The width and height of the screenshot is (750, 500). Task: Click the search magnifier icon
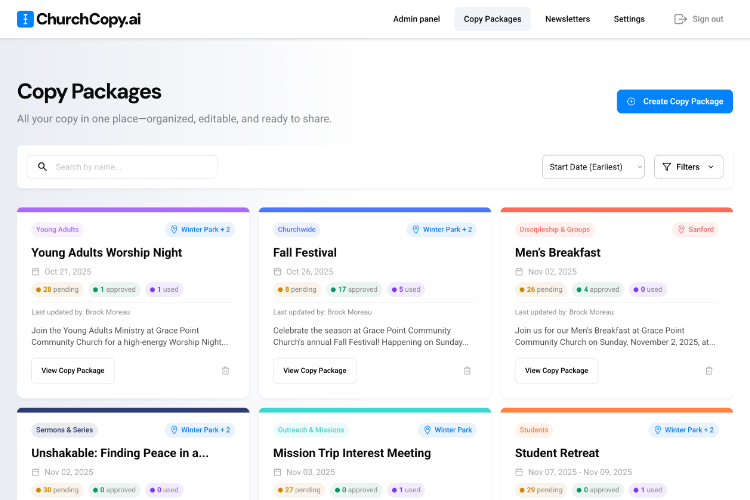pyautogui.click(x=43, y=167)
